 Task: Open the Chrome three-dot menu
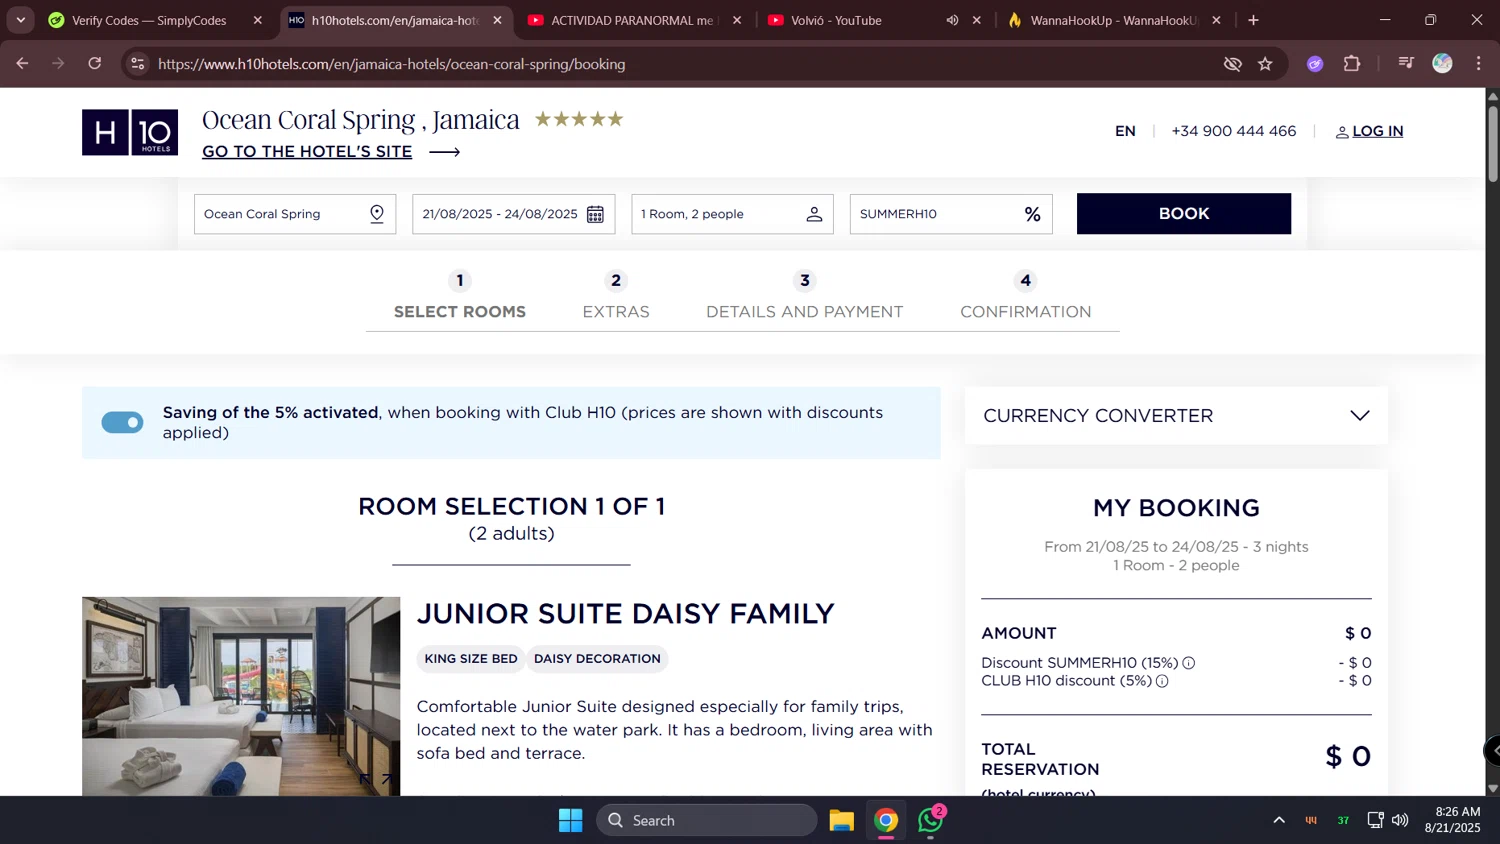click(x=1478, y=64)
